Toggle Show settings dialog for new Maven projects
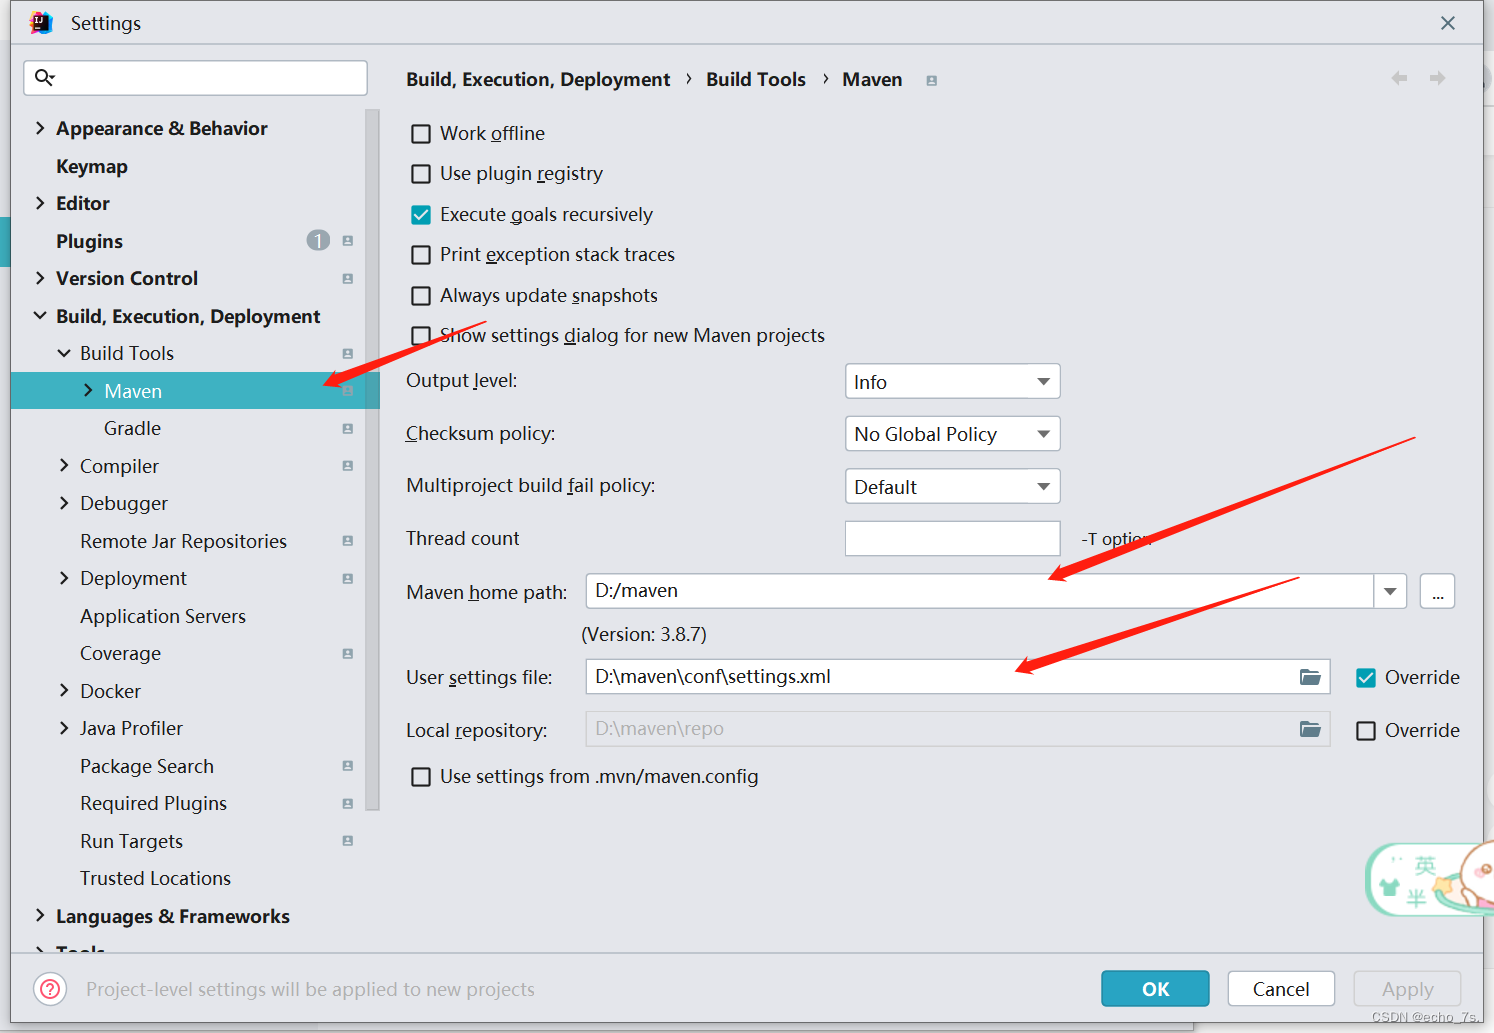Image resolution: width=1494 pixels, height=1033 pixels. (421, 336)
